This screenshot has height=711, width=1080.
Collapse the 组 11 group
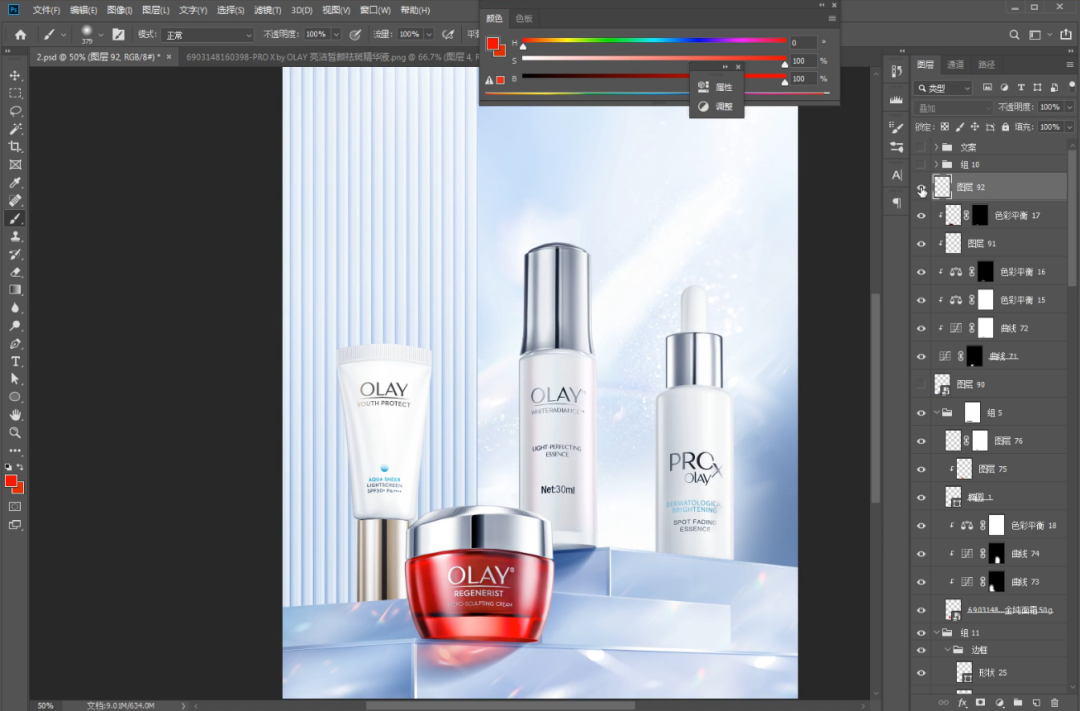[936, 632]
